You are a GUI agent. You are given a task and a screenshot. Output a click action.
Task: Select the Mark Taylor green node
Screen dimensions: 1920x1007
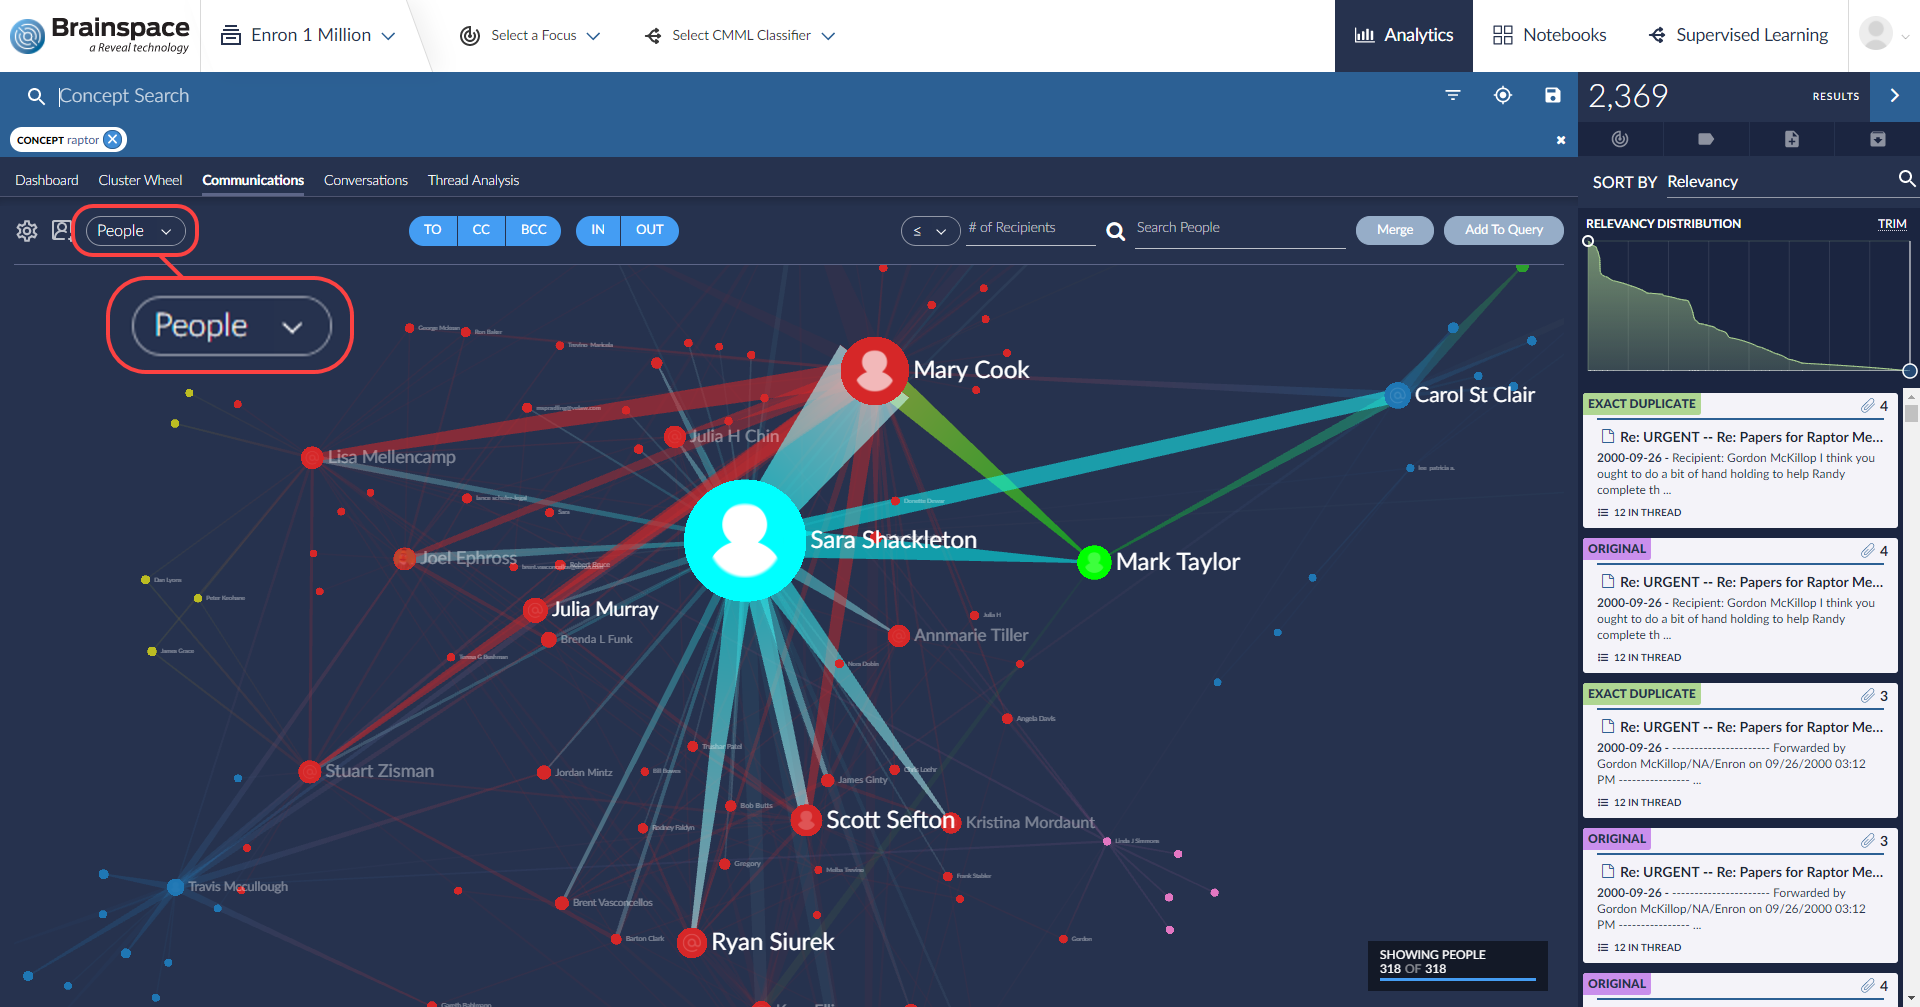pos(1094,562)
